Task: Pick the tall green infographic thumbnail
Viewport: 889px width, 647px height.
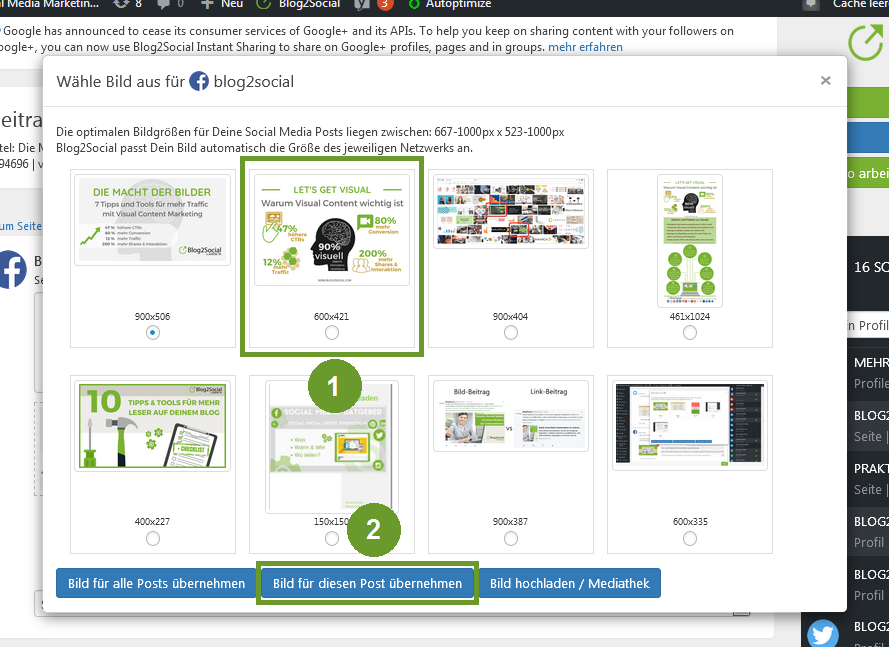Action: 689,240
